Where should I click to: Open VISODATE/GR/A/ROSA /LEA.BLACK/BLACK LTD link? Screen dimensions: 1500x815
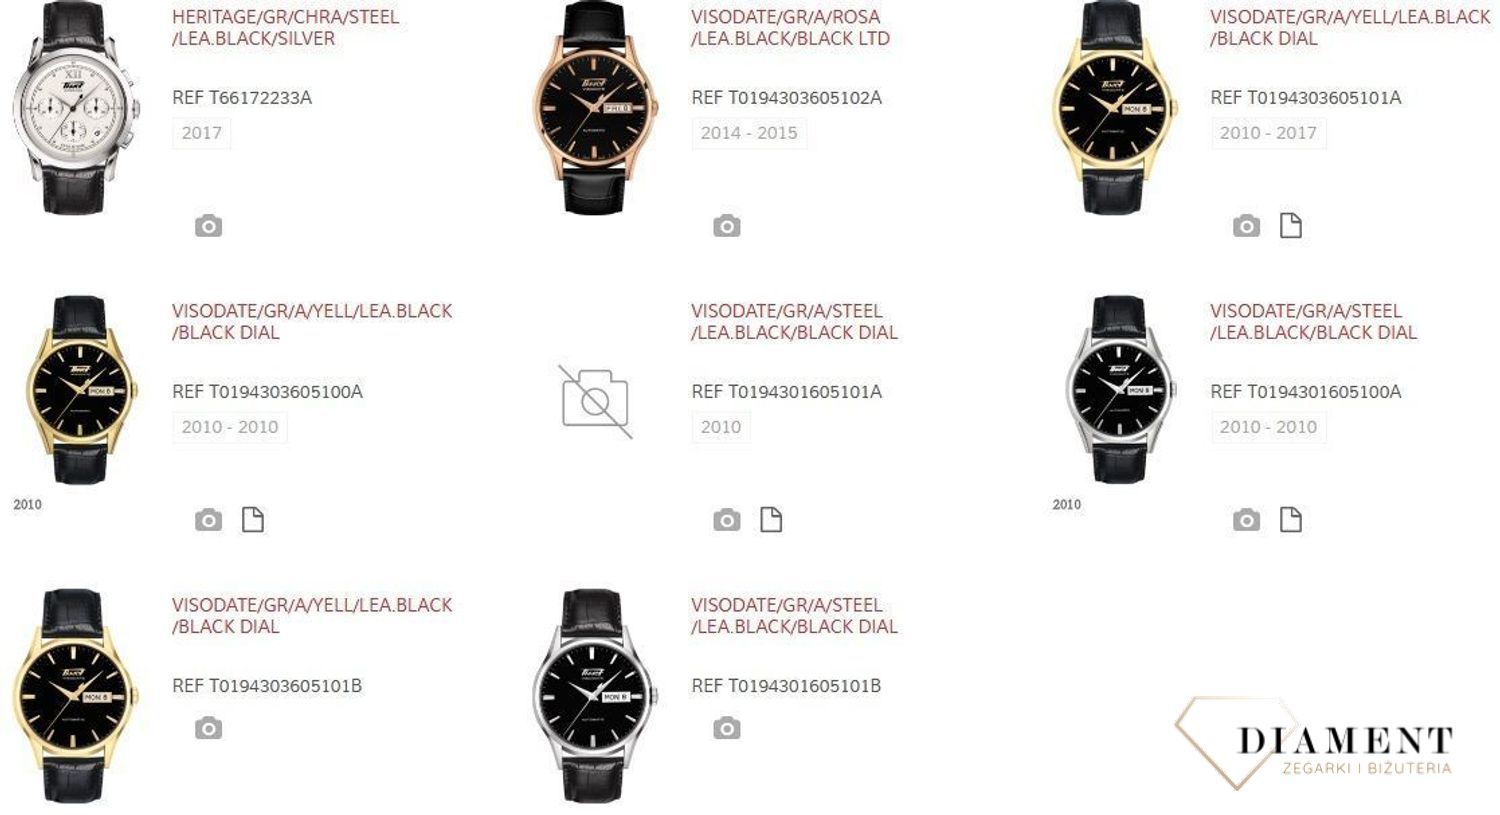click(x=790, y=28)
